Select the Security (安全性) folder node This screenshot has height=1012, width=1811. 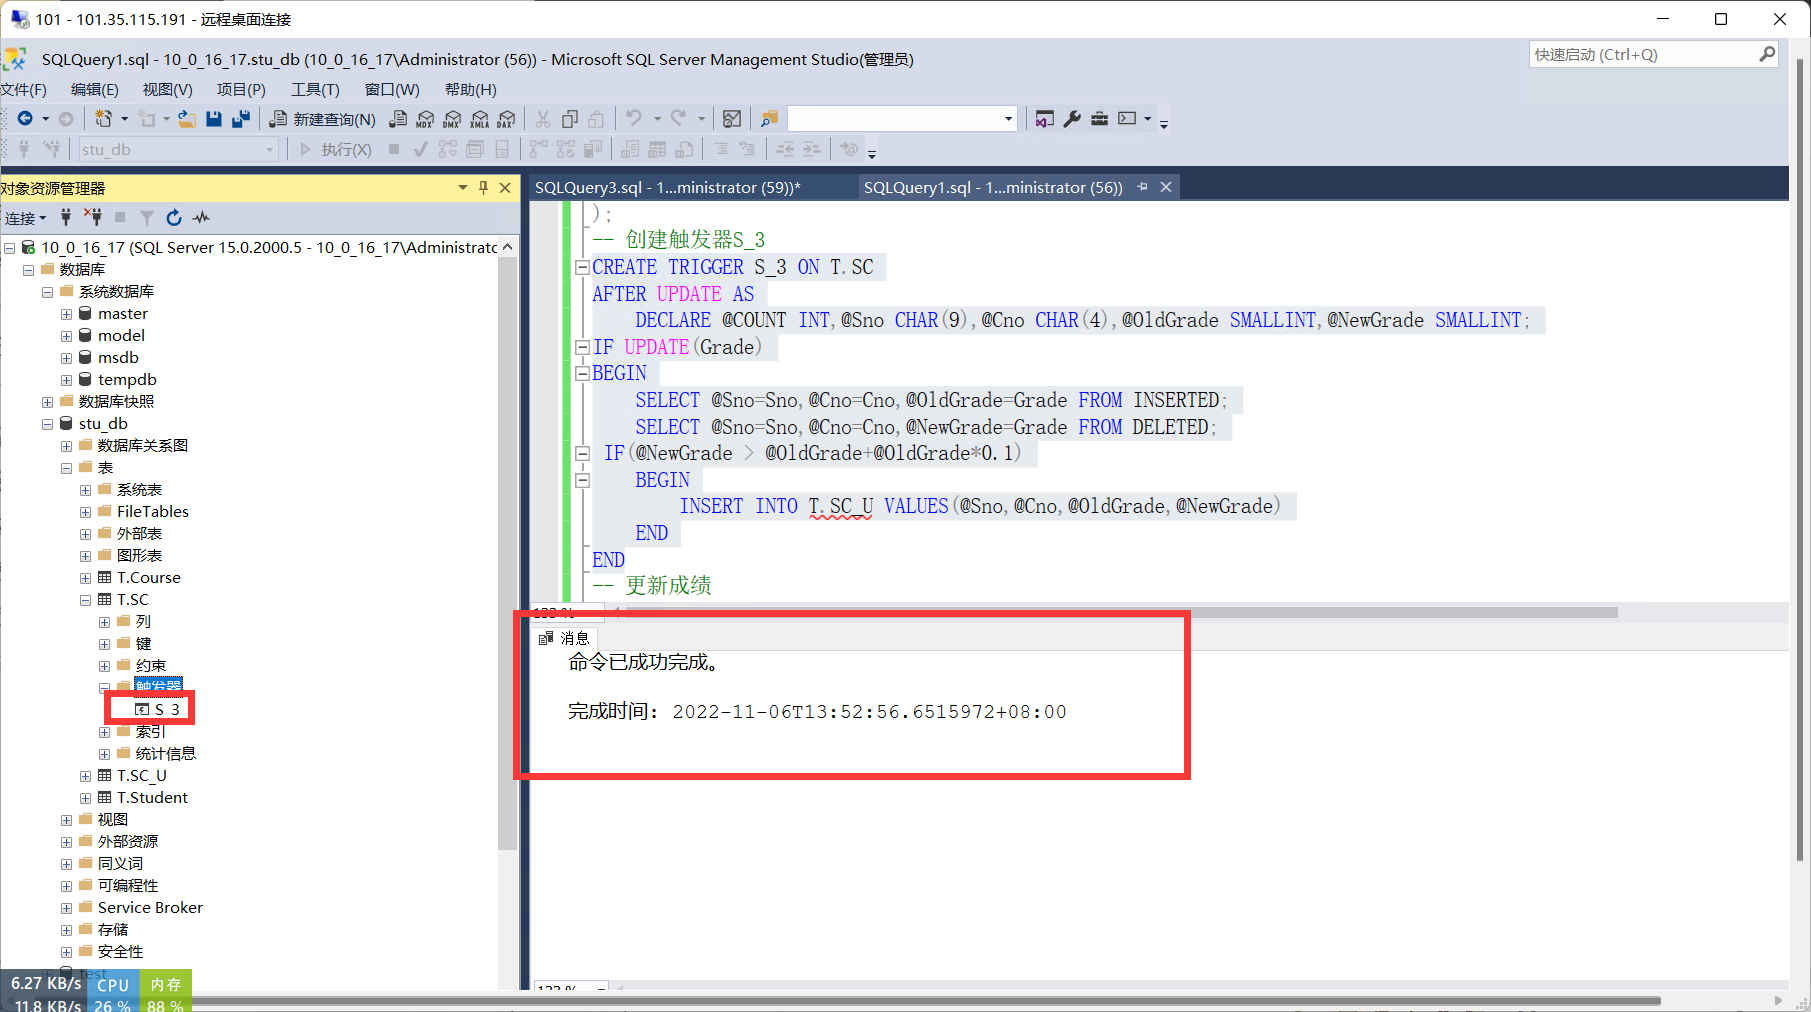click(x=120, y=952)
